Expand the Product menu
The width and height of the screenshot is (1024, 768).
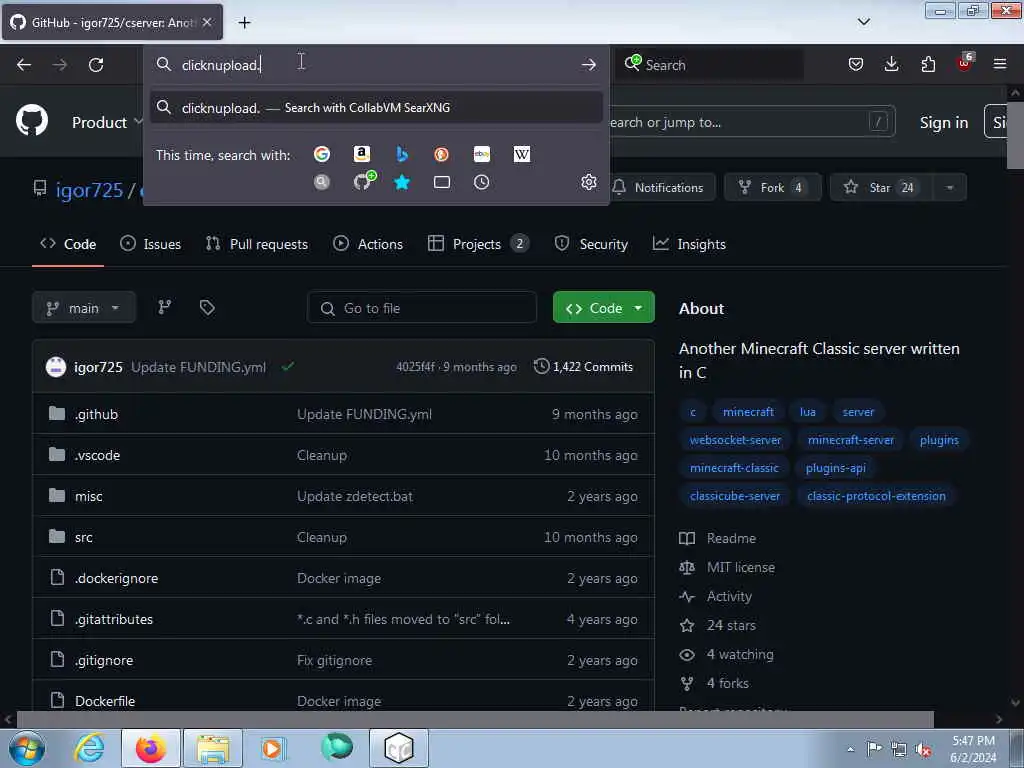point(108,122)
